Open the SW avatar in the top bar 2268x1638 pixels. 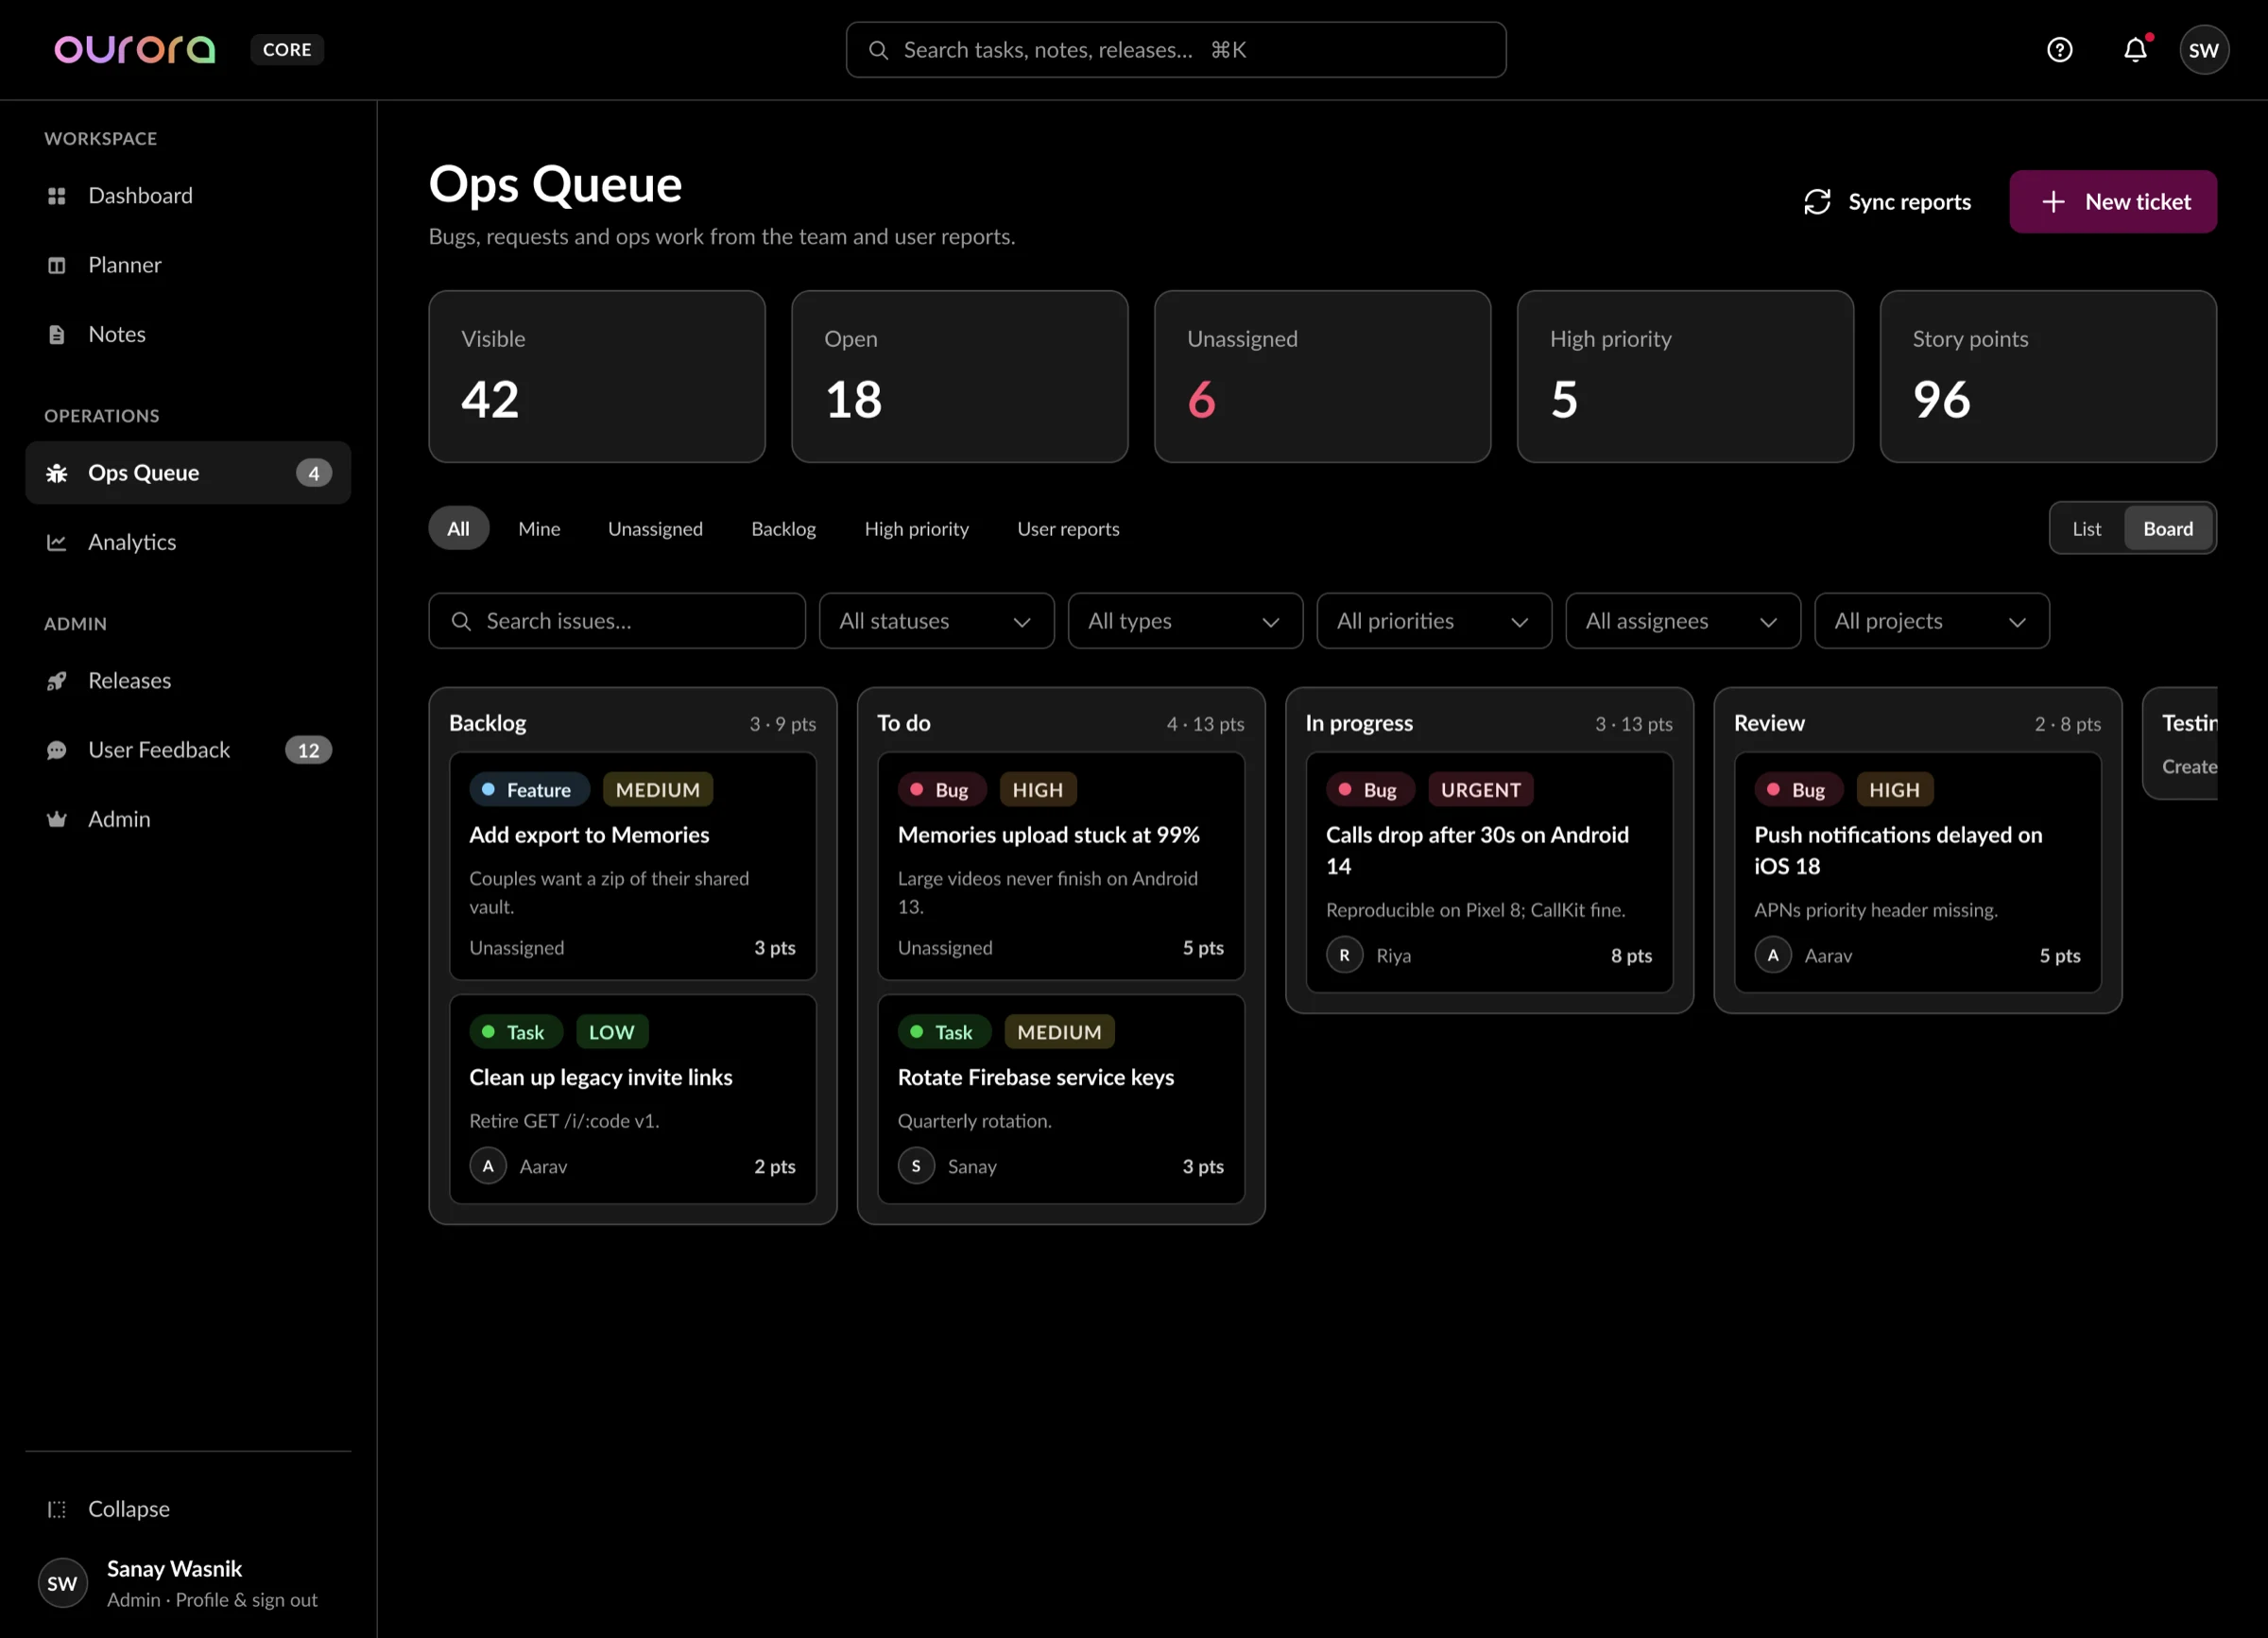coord(2204,50)
